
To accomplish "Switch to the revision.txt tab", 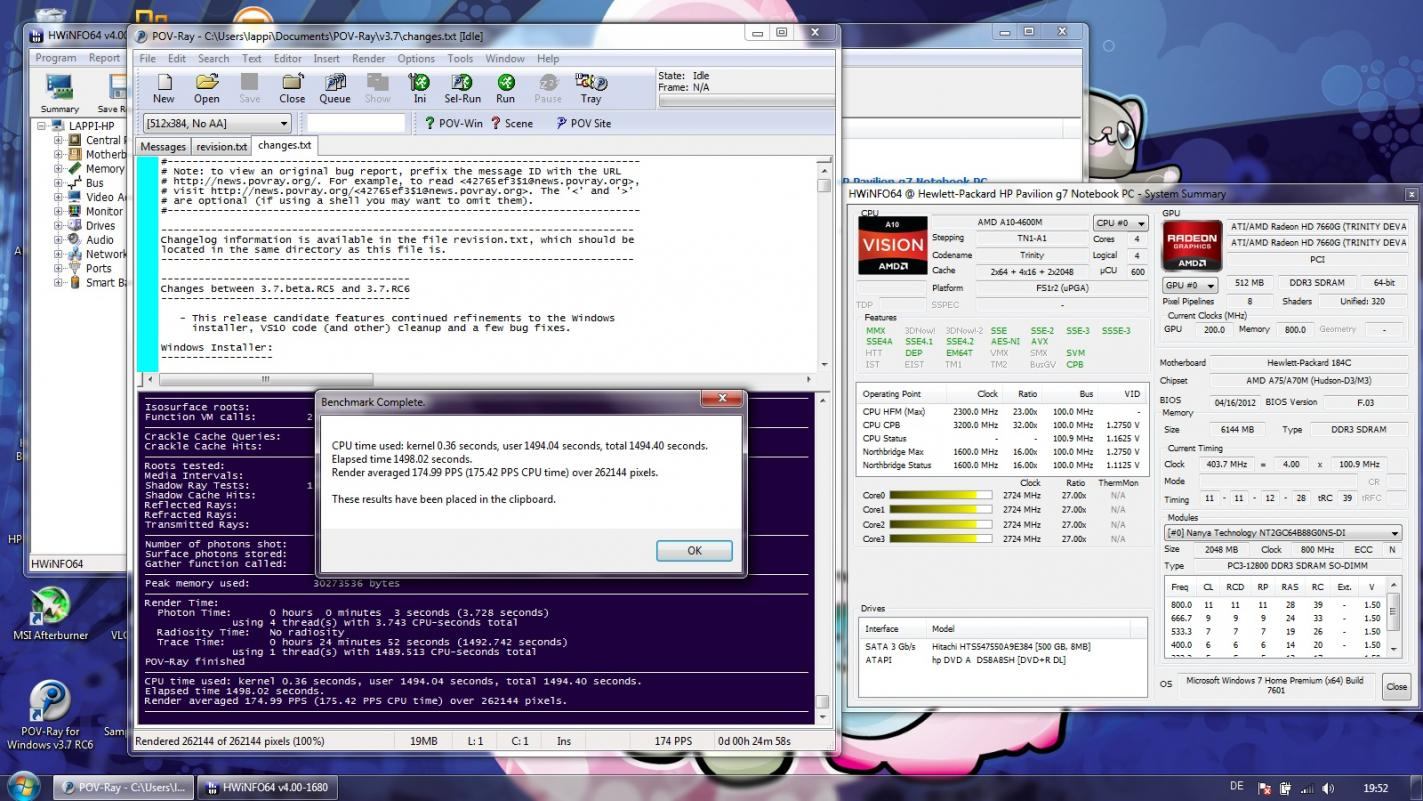I will pos(221,147).
